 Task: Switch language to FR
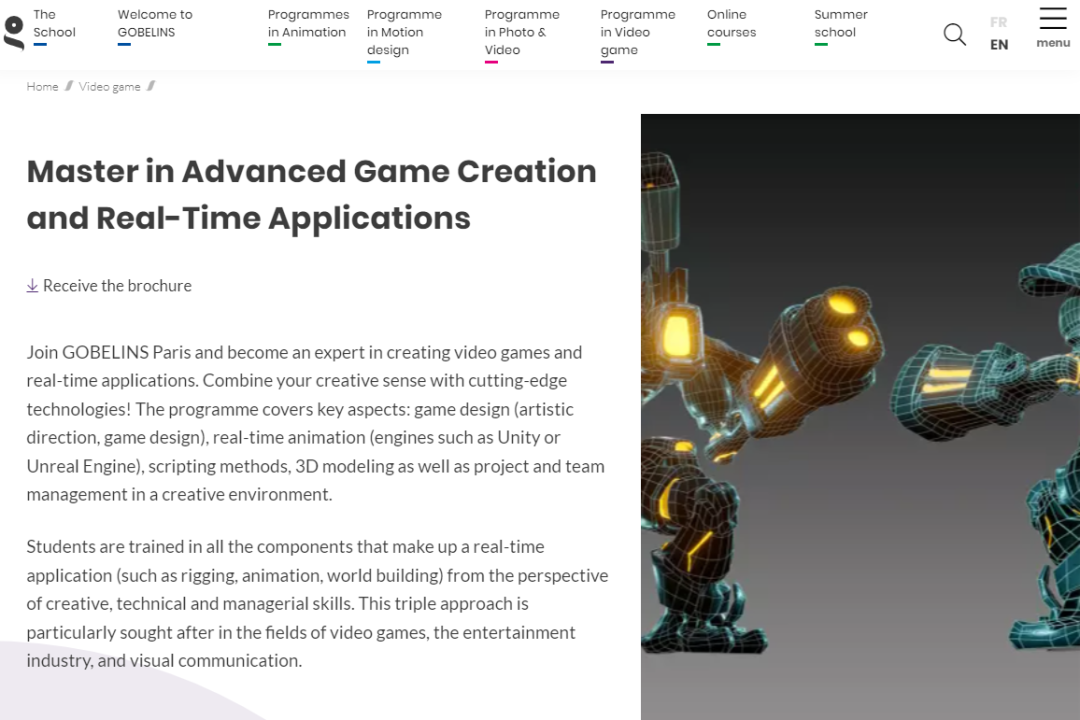(x=999, y=22)
